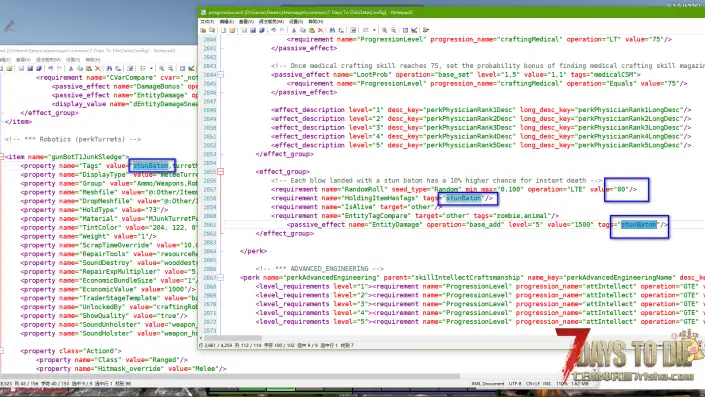Screen dimensions: 705x397
Task: Click code folding icon in front toolbar
Action: (366, 30)
